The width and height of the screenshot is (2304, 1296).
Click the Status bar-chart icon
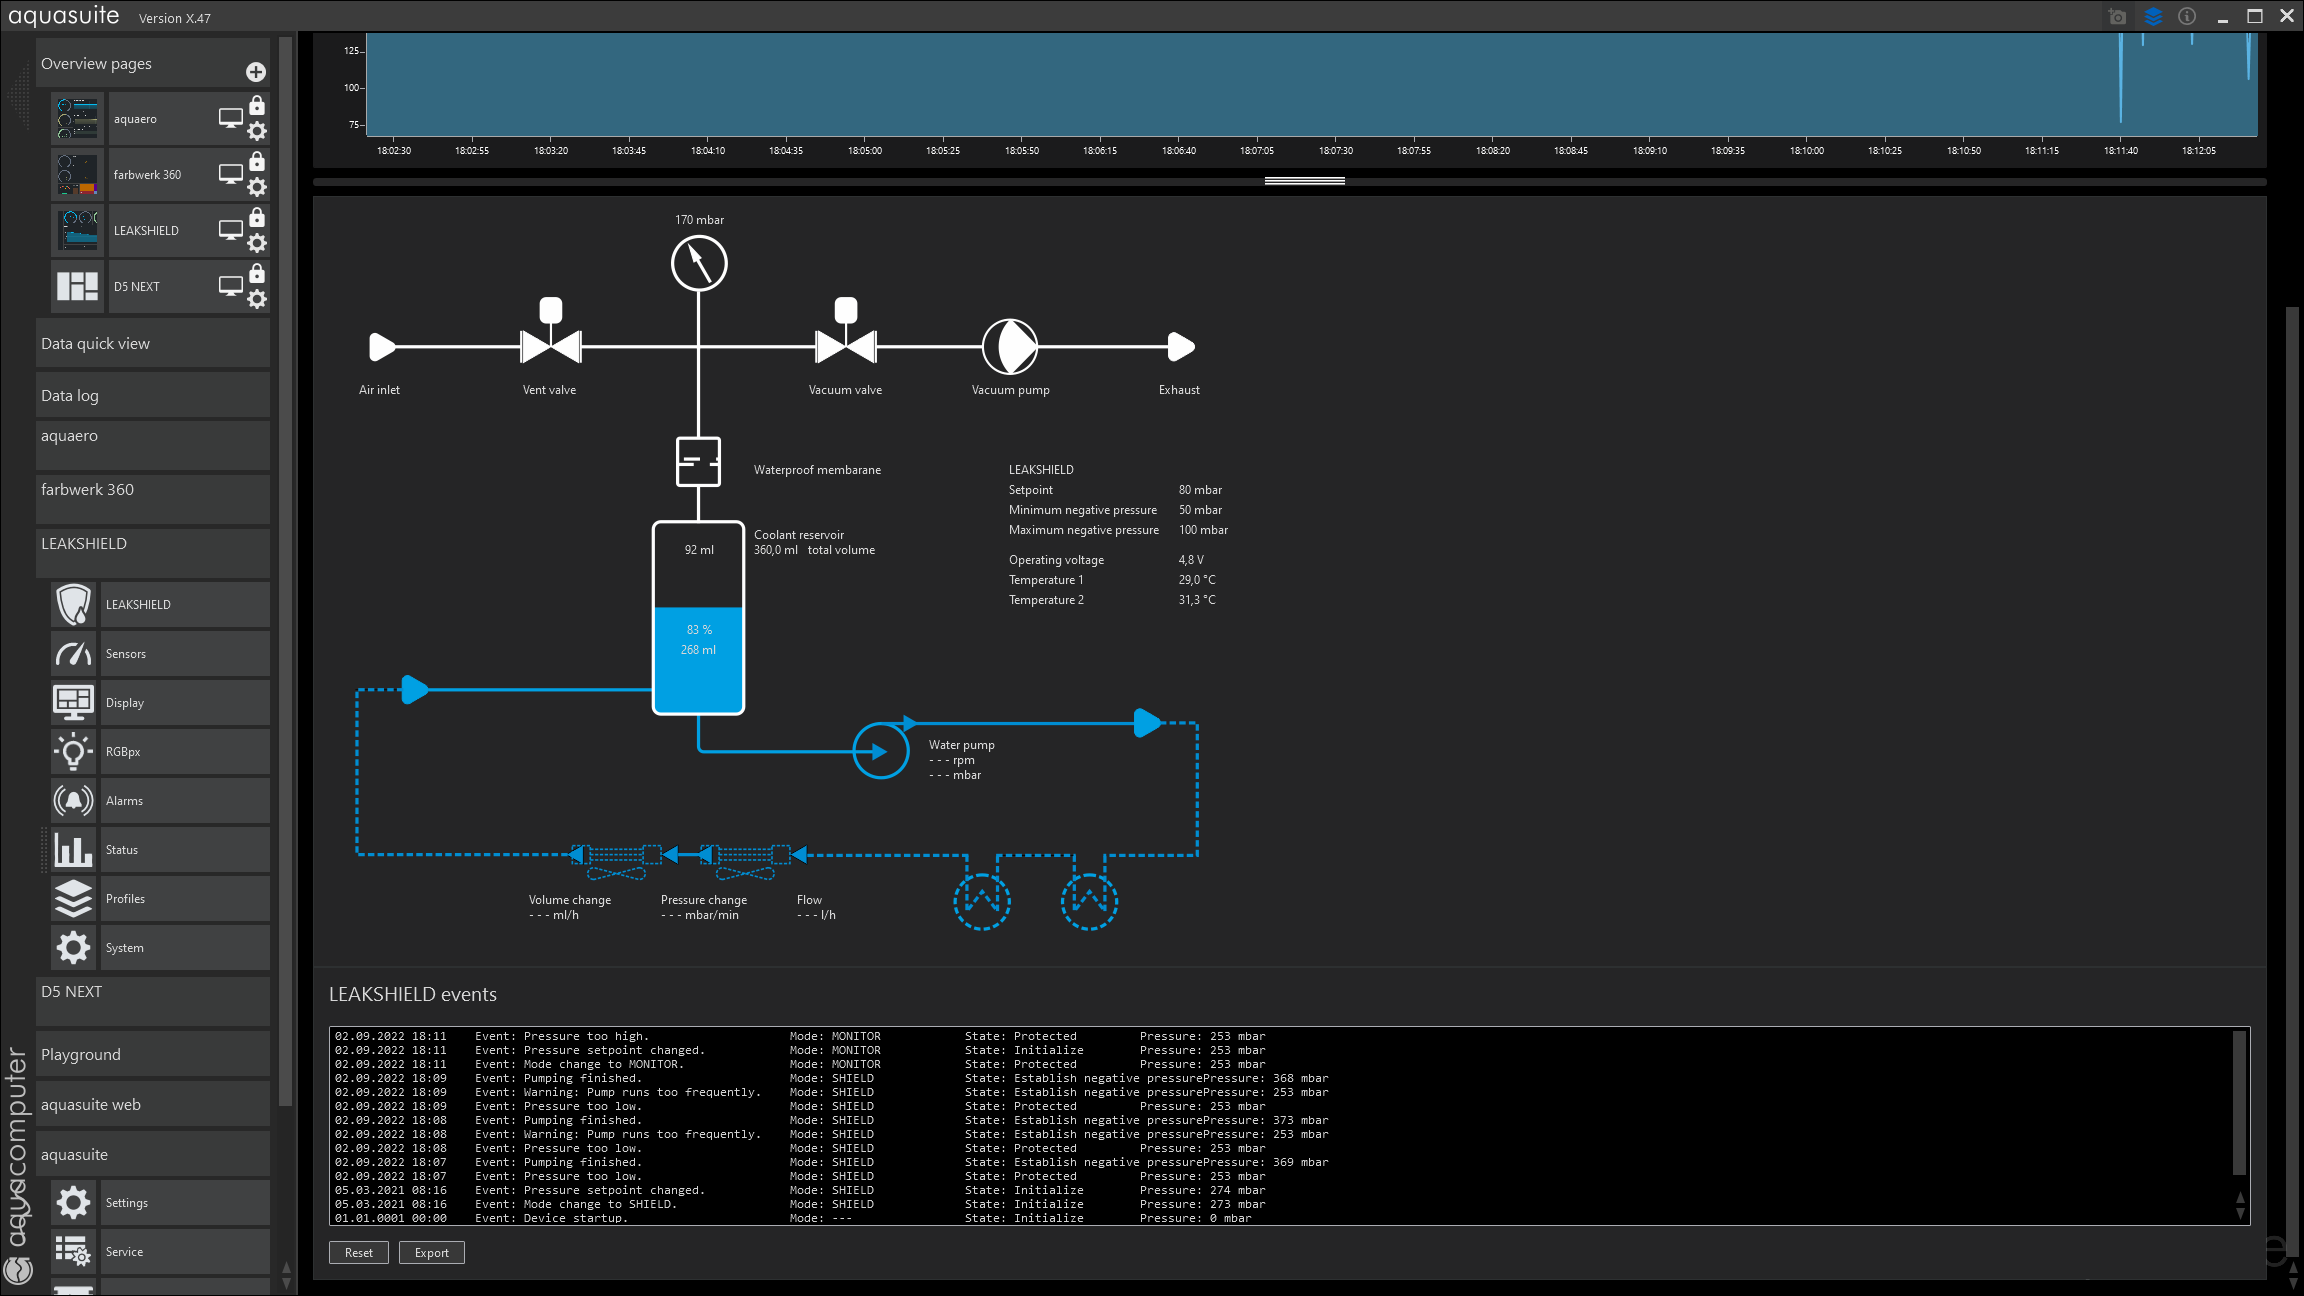[74, 850]
